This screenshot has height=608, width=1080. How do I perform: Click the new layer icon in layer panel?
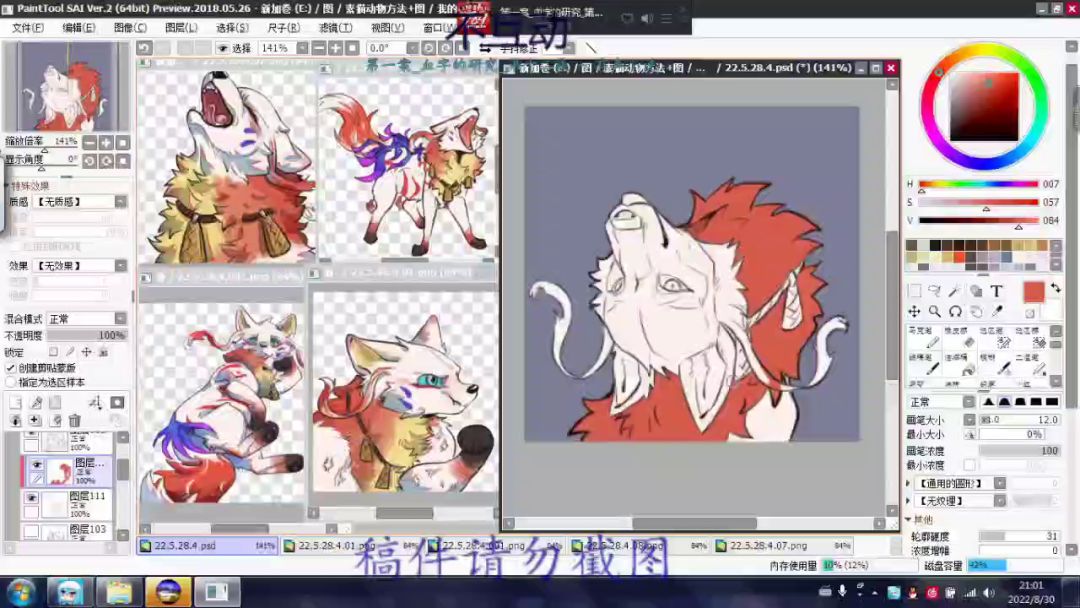tap(16, 402)
